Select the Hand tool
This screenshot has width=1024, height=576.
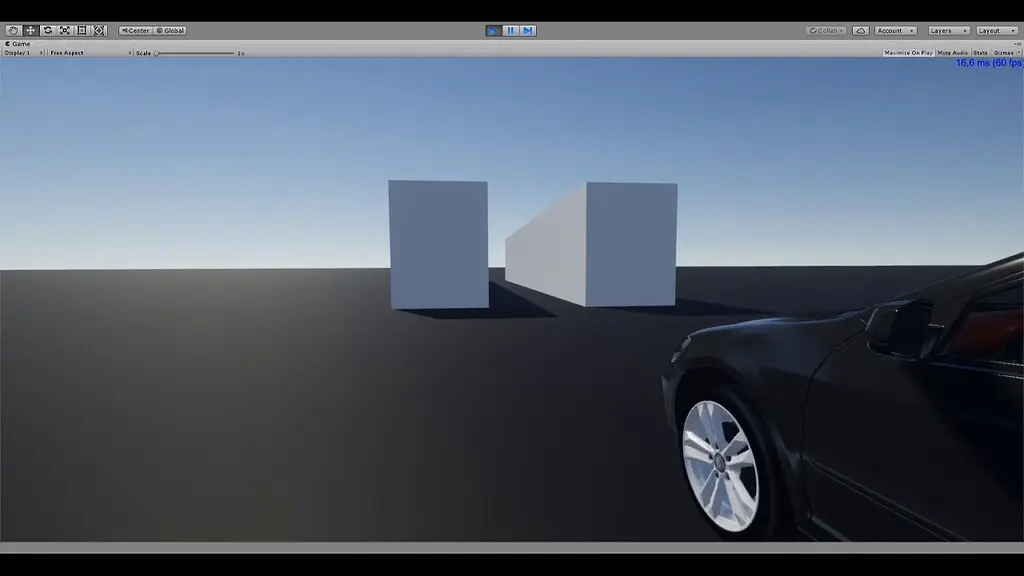pos(13,31)
